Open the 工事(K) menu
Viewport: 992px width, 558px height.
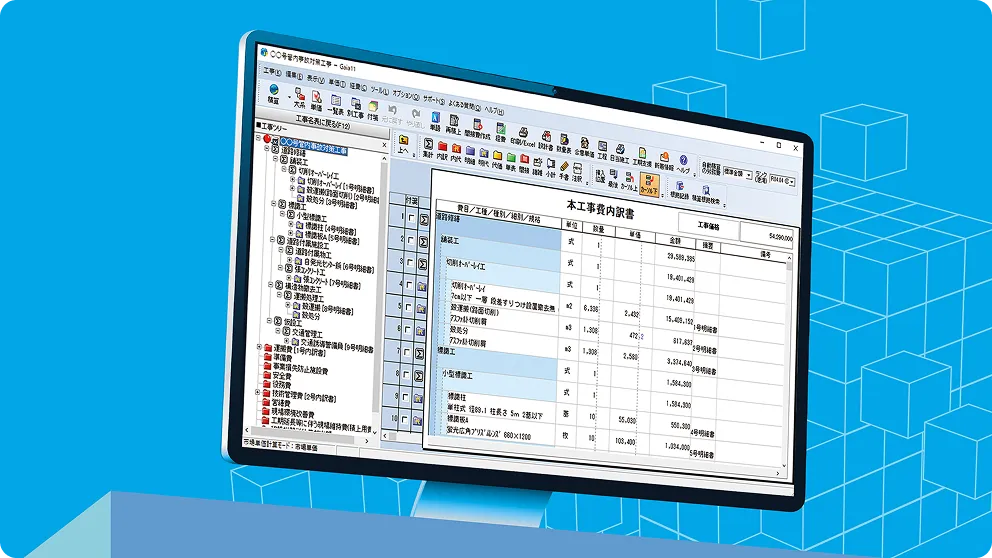pyautogui.click(x=272, y=72)
